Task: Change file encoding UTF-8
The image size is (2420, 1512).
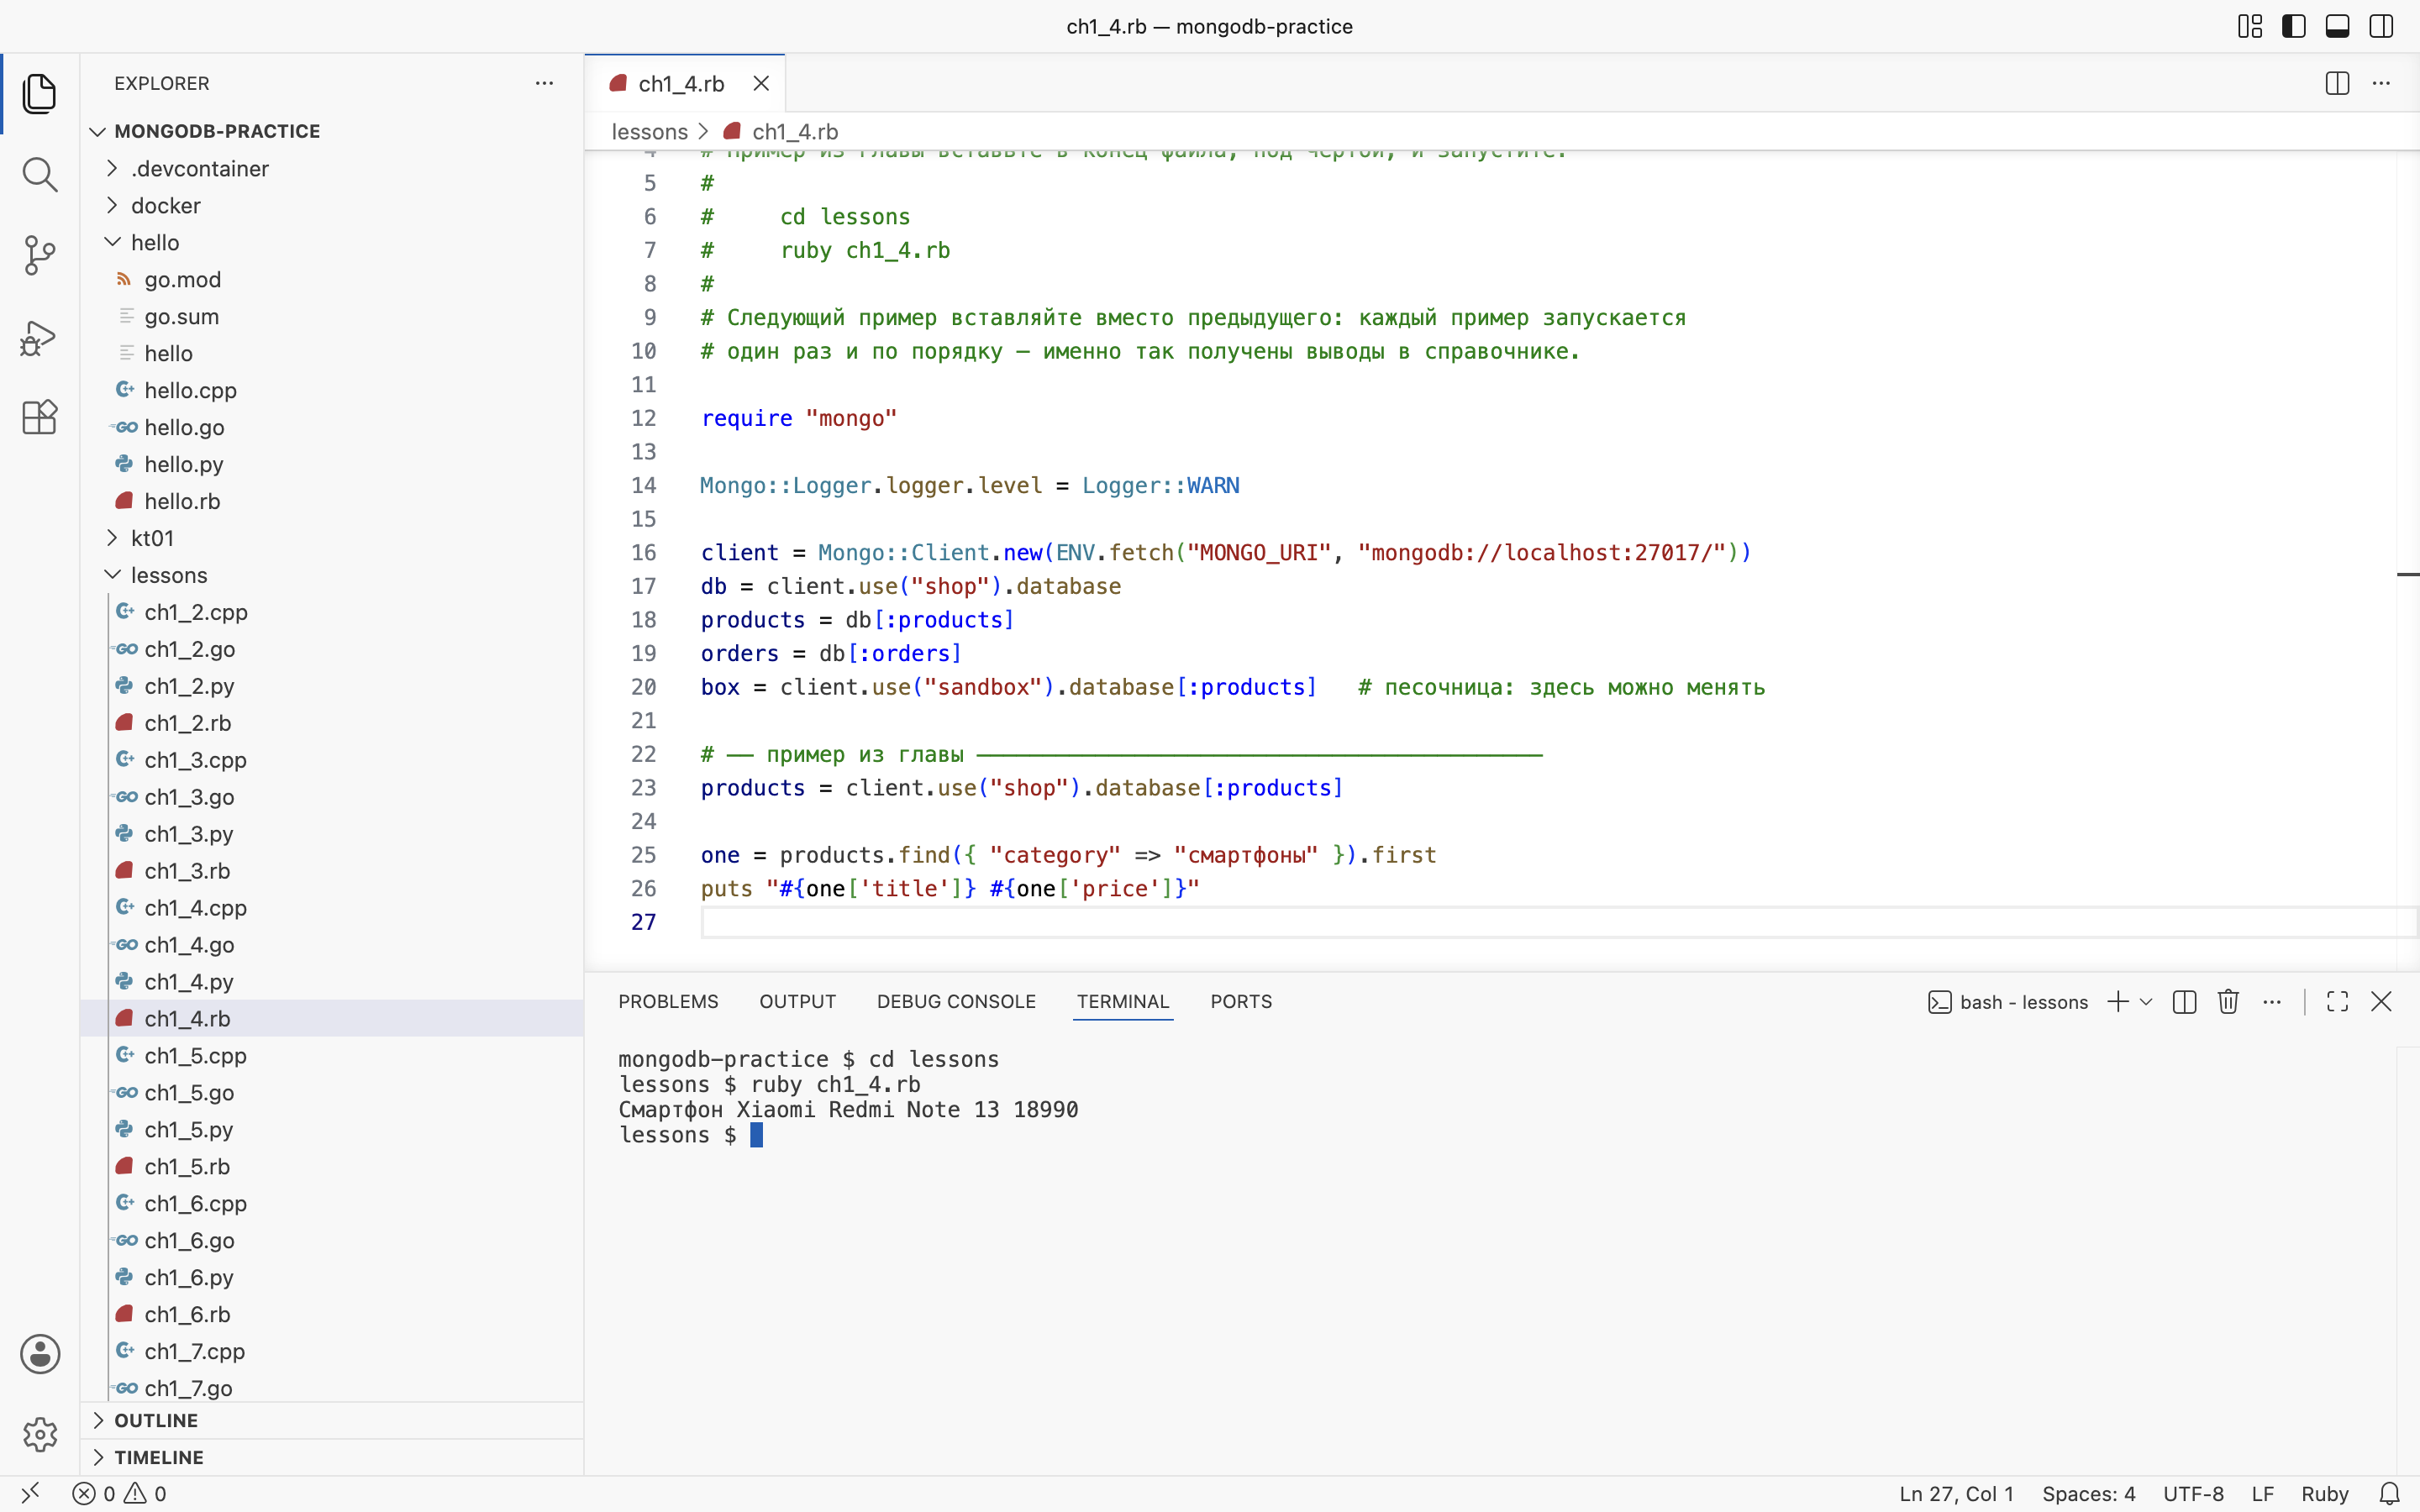Action: point(2193,1493)
